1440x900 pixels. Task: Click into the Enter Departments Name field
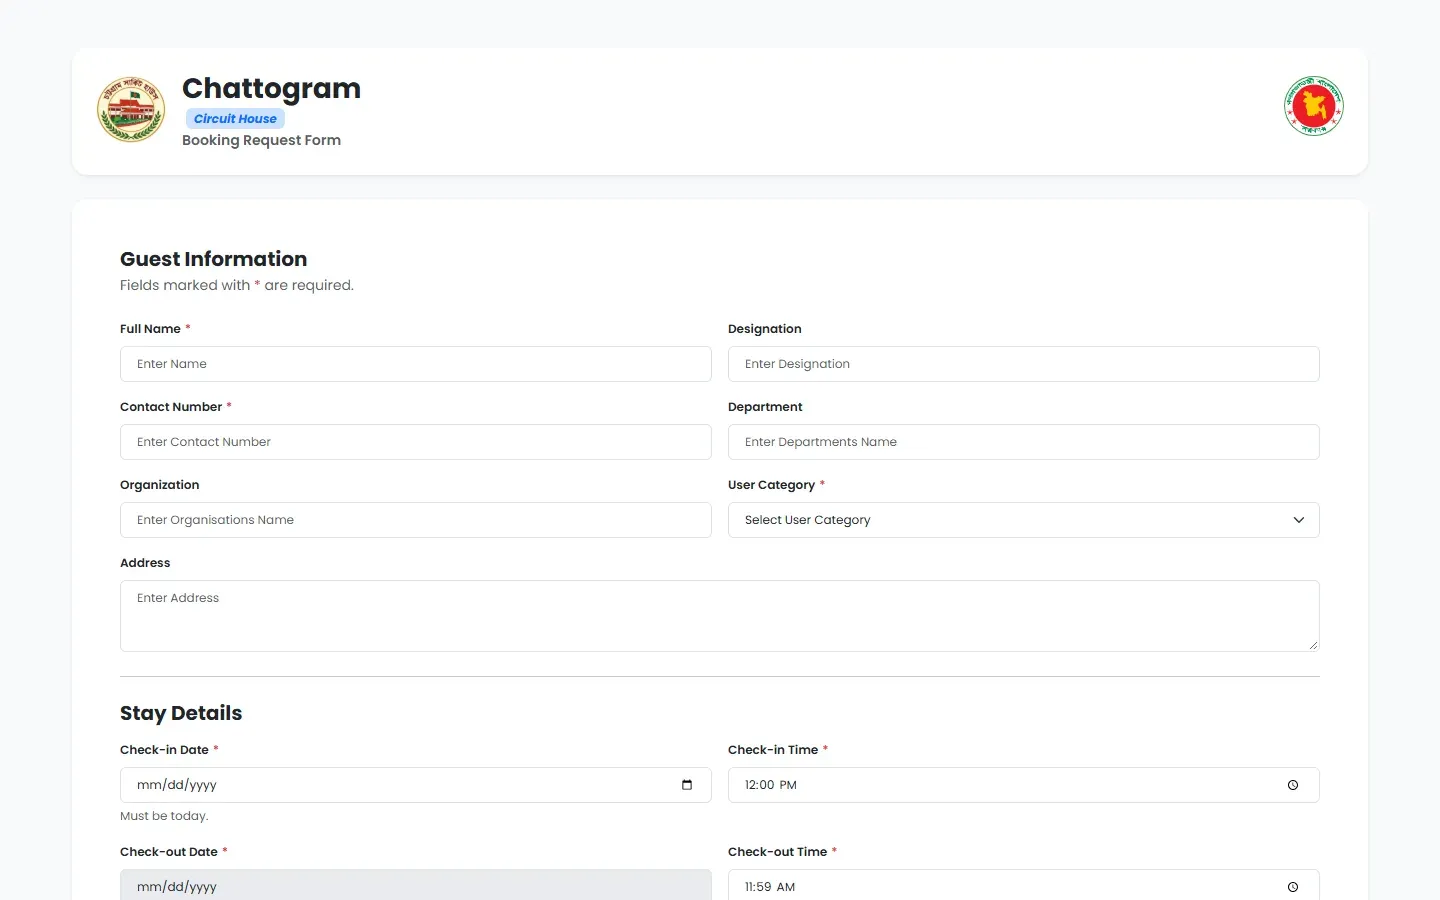pyautogui.click(x=1023, y=442)
